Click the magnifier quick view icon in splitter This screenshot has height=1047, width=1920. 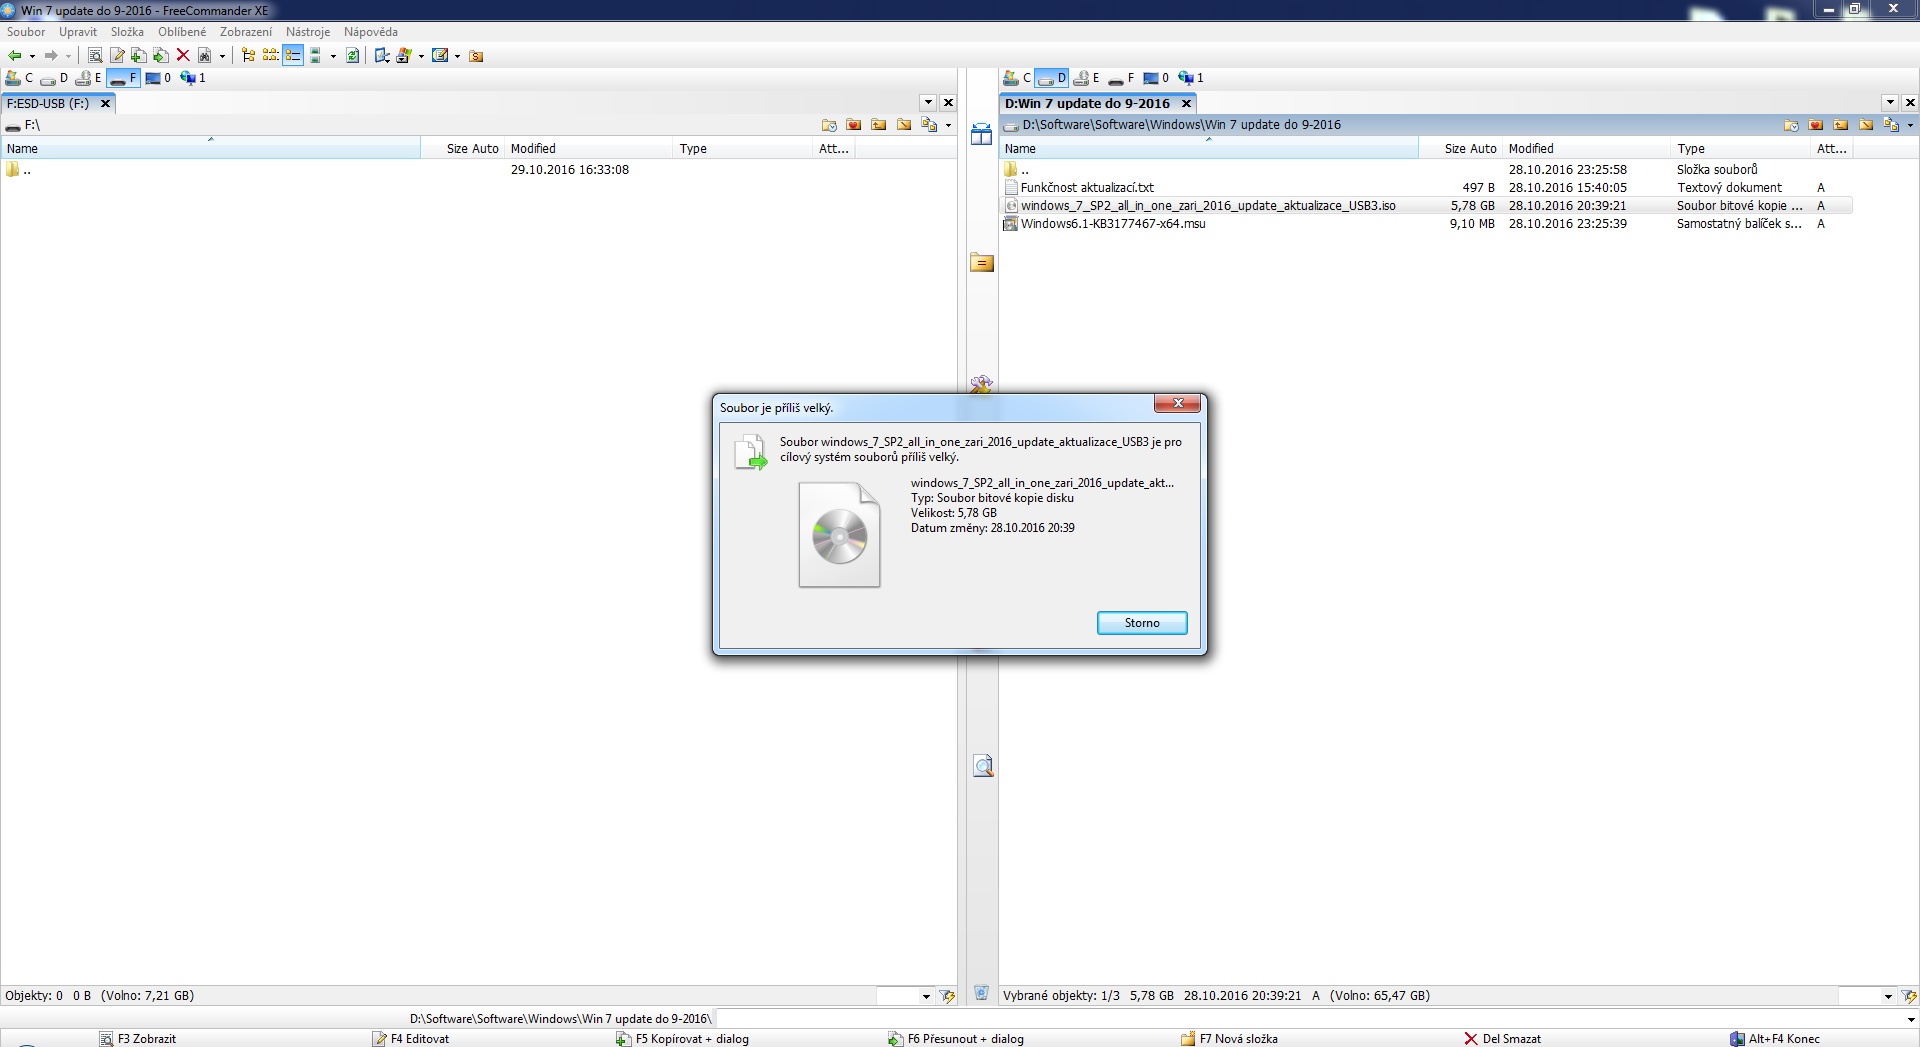(983, 766)
